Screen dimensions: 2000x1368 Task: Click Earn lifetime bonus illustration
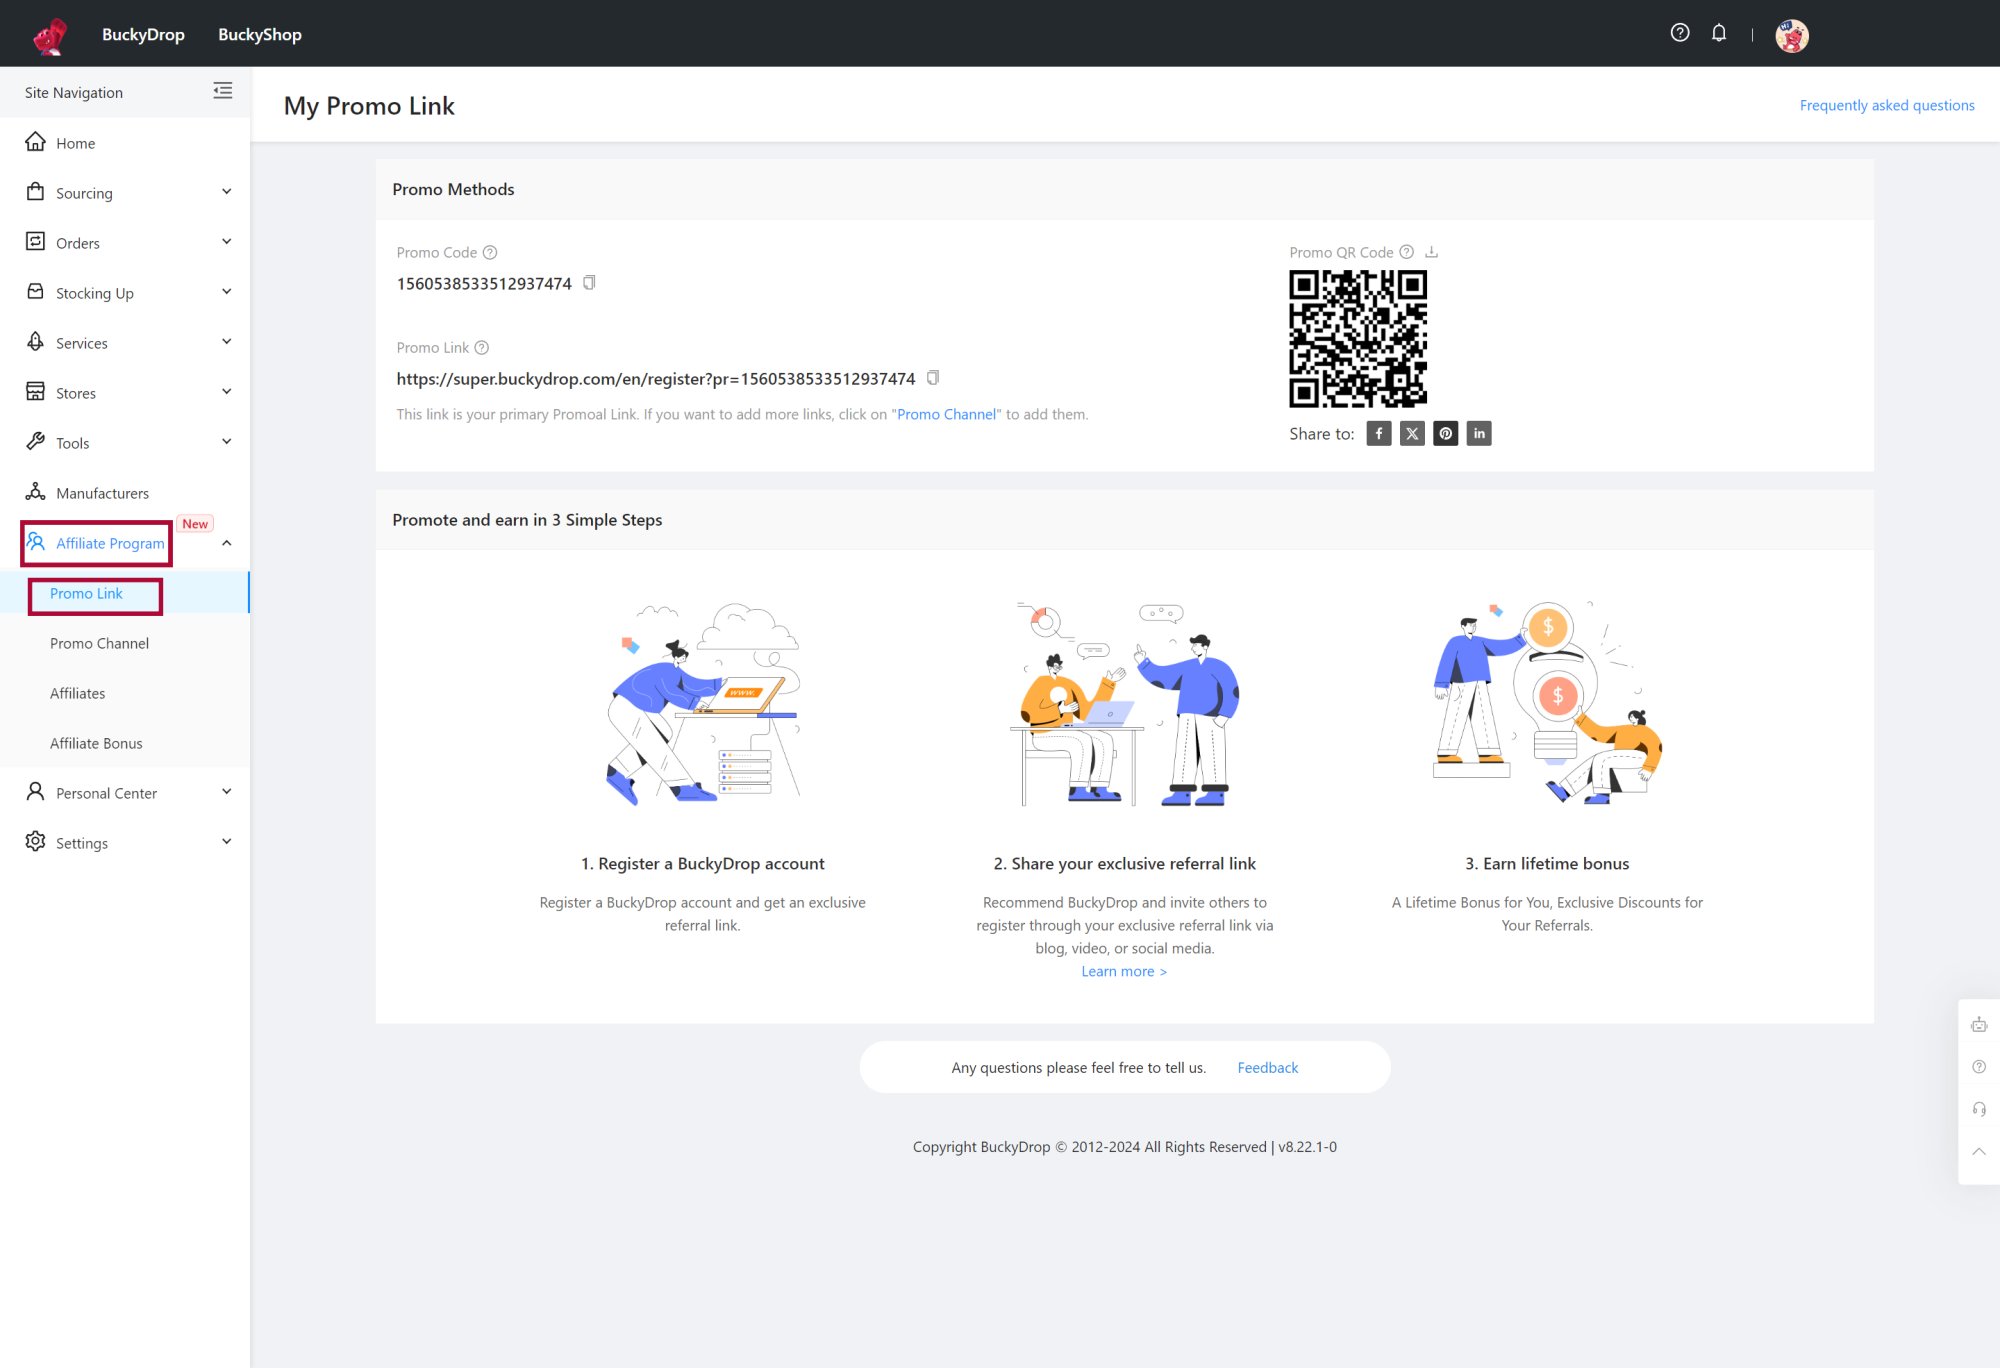1547,704
